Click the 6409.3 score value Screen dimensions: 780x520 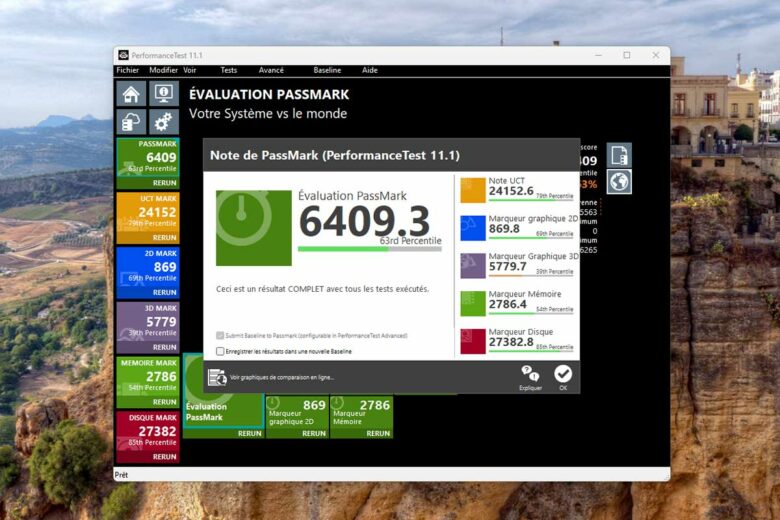coord(365,221)
